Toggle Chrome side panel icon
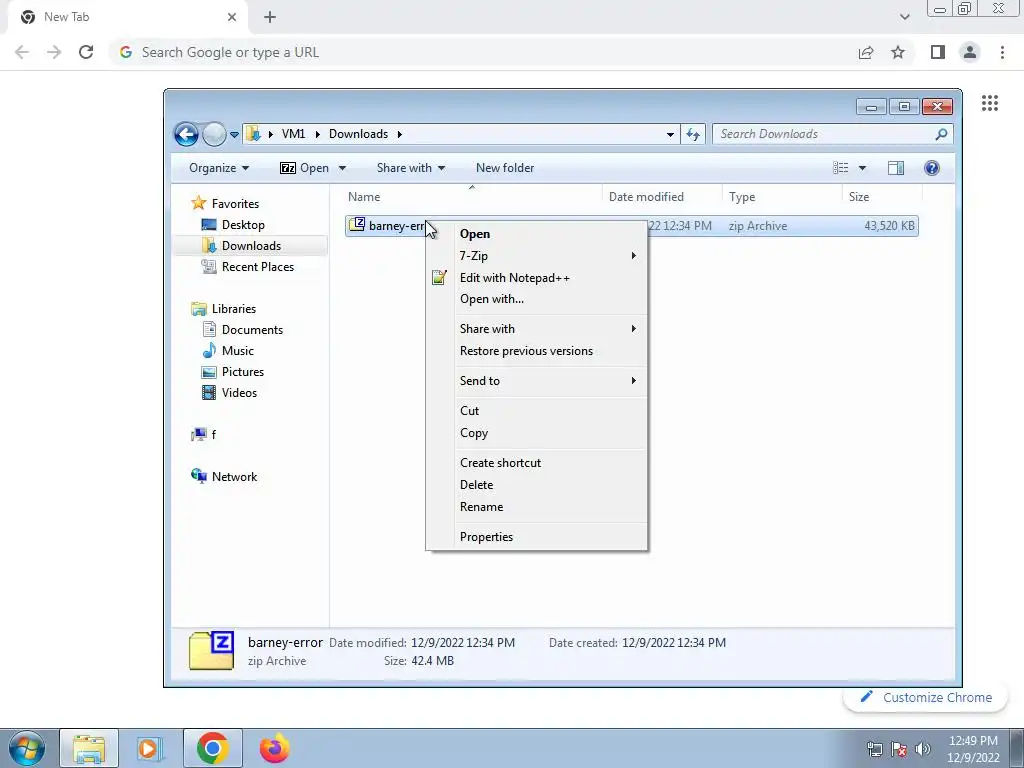The height and width of the screenshot is (768, 1024). coord(938,52)
